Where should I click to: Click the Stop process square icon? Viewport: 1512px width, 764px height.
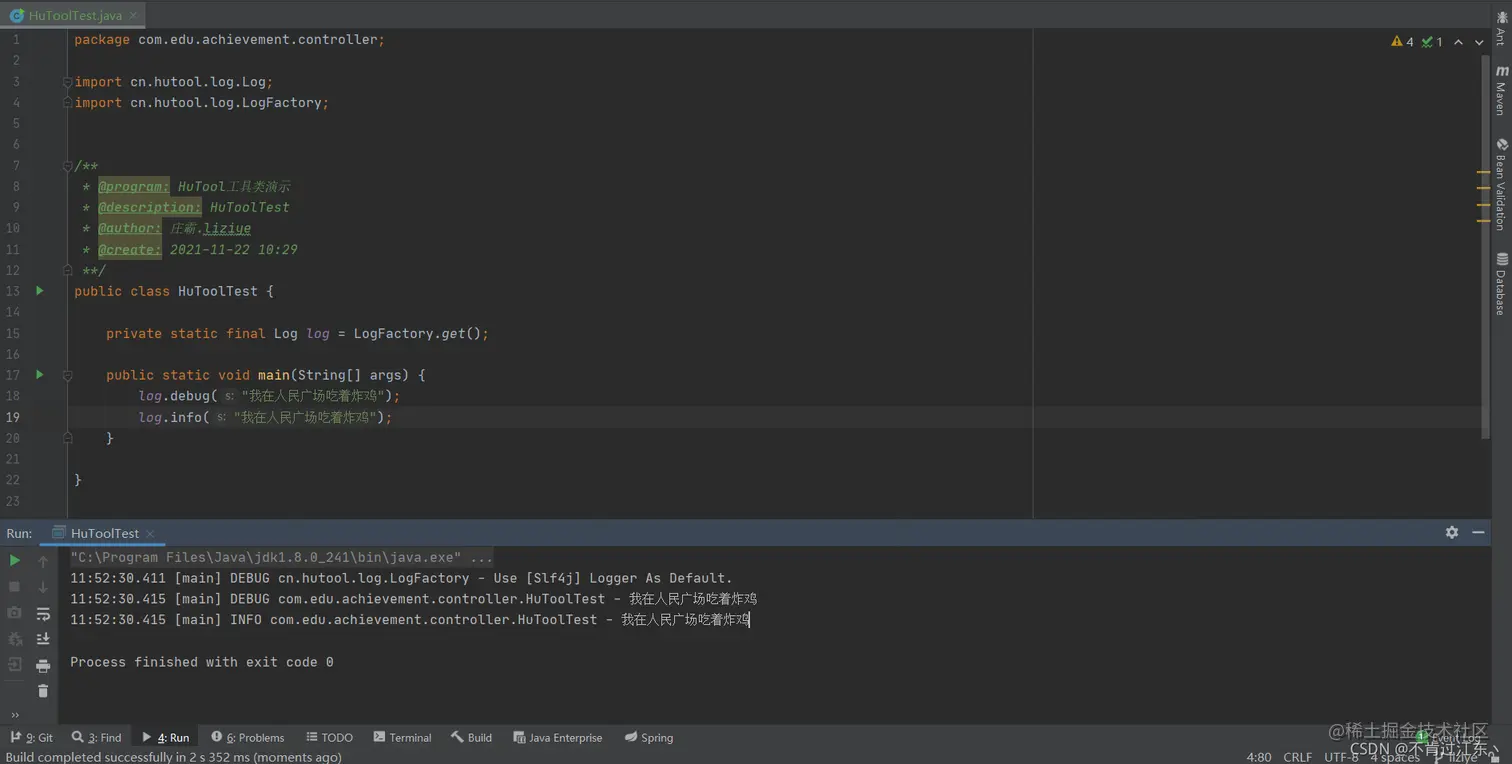pos(15,587)
